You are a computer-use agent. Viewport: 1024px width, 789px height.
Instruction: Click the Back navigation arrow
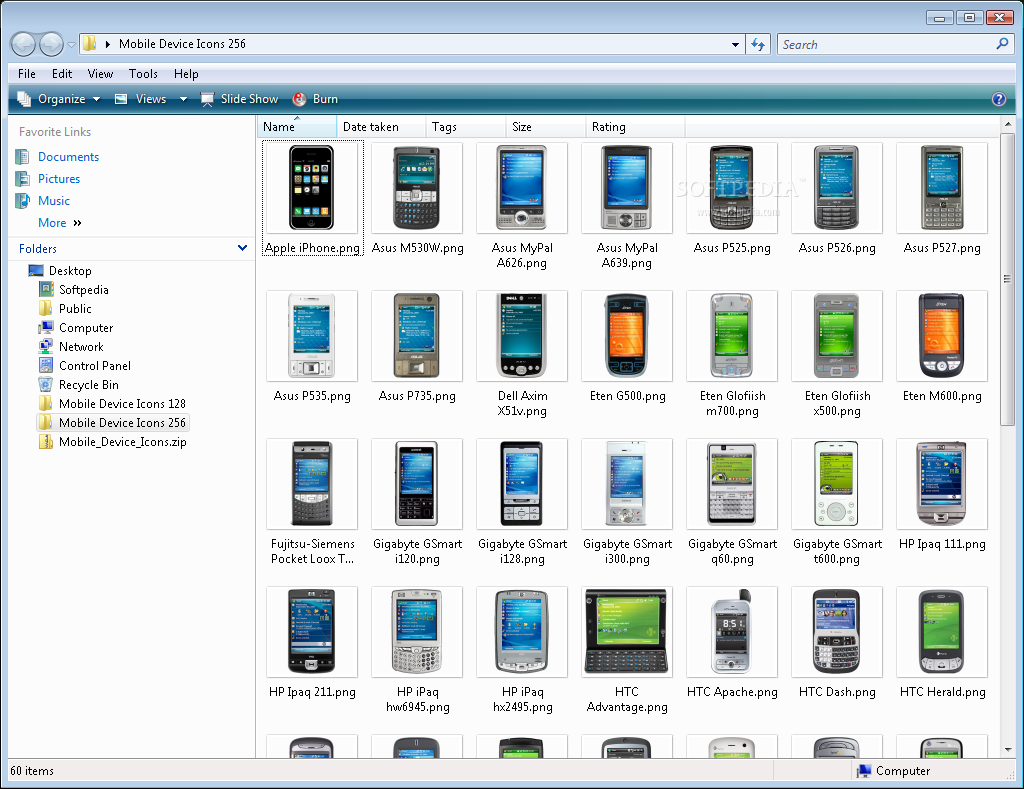point(24,44)
